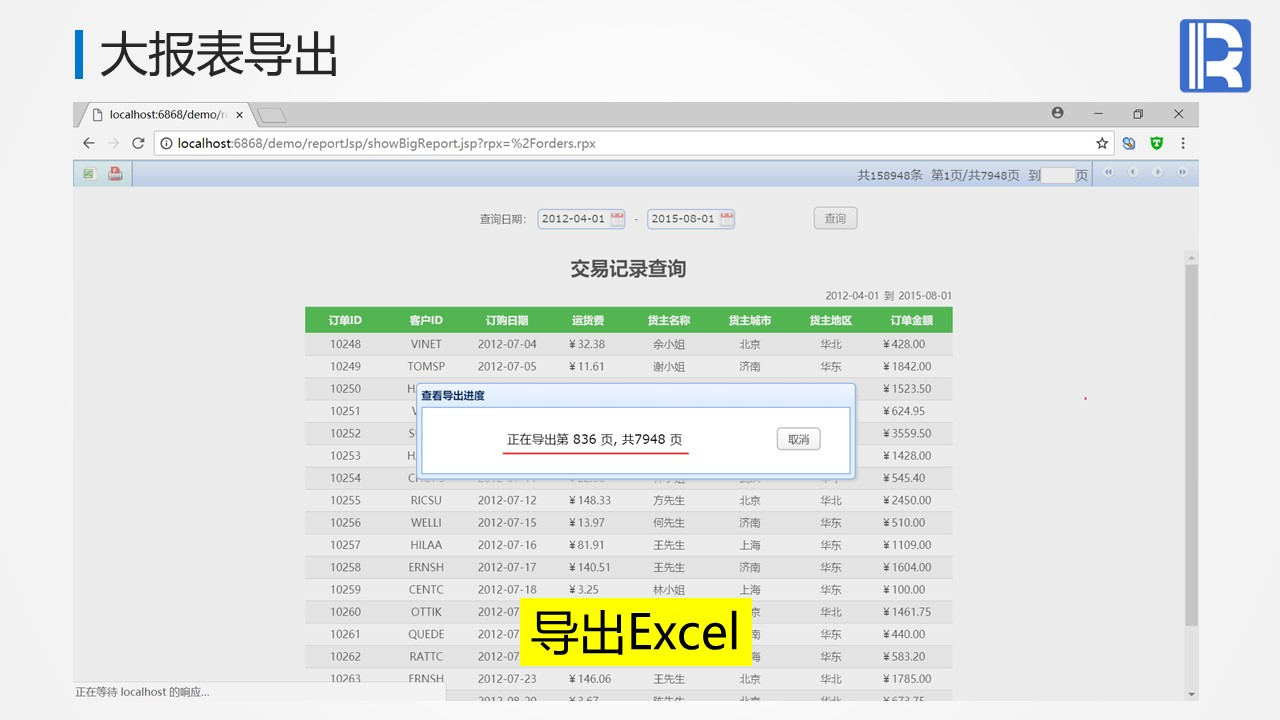Select the localhost:6868 browser tab

pyautogui.click(x=165, y=114)
